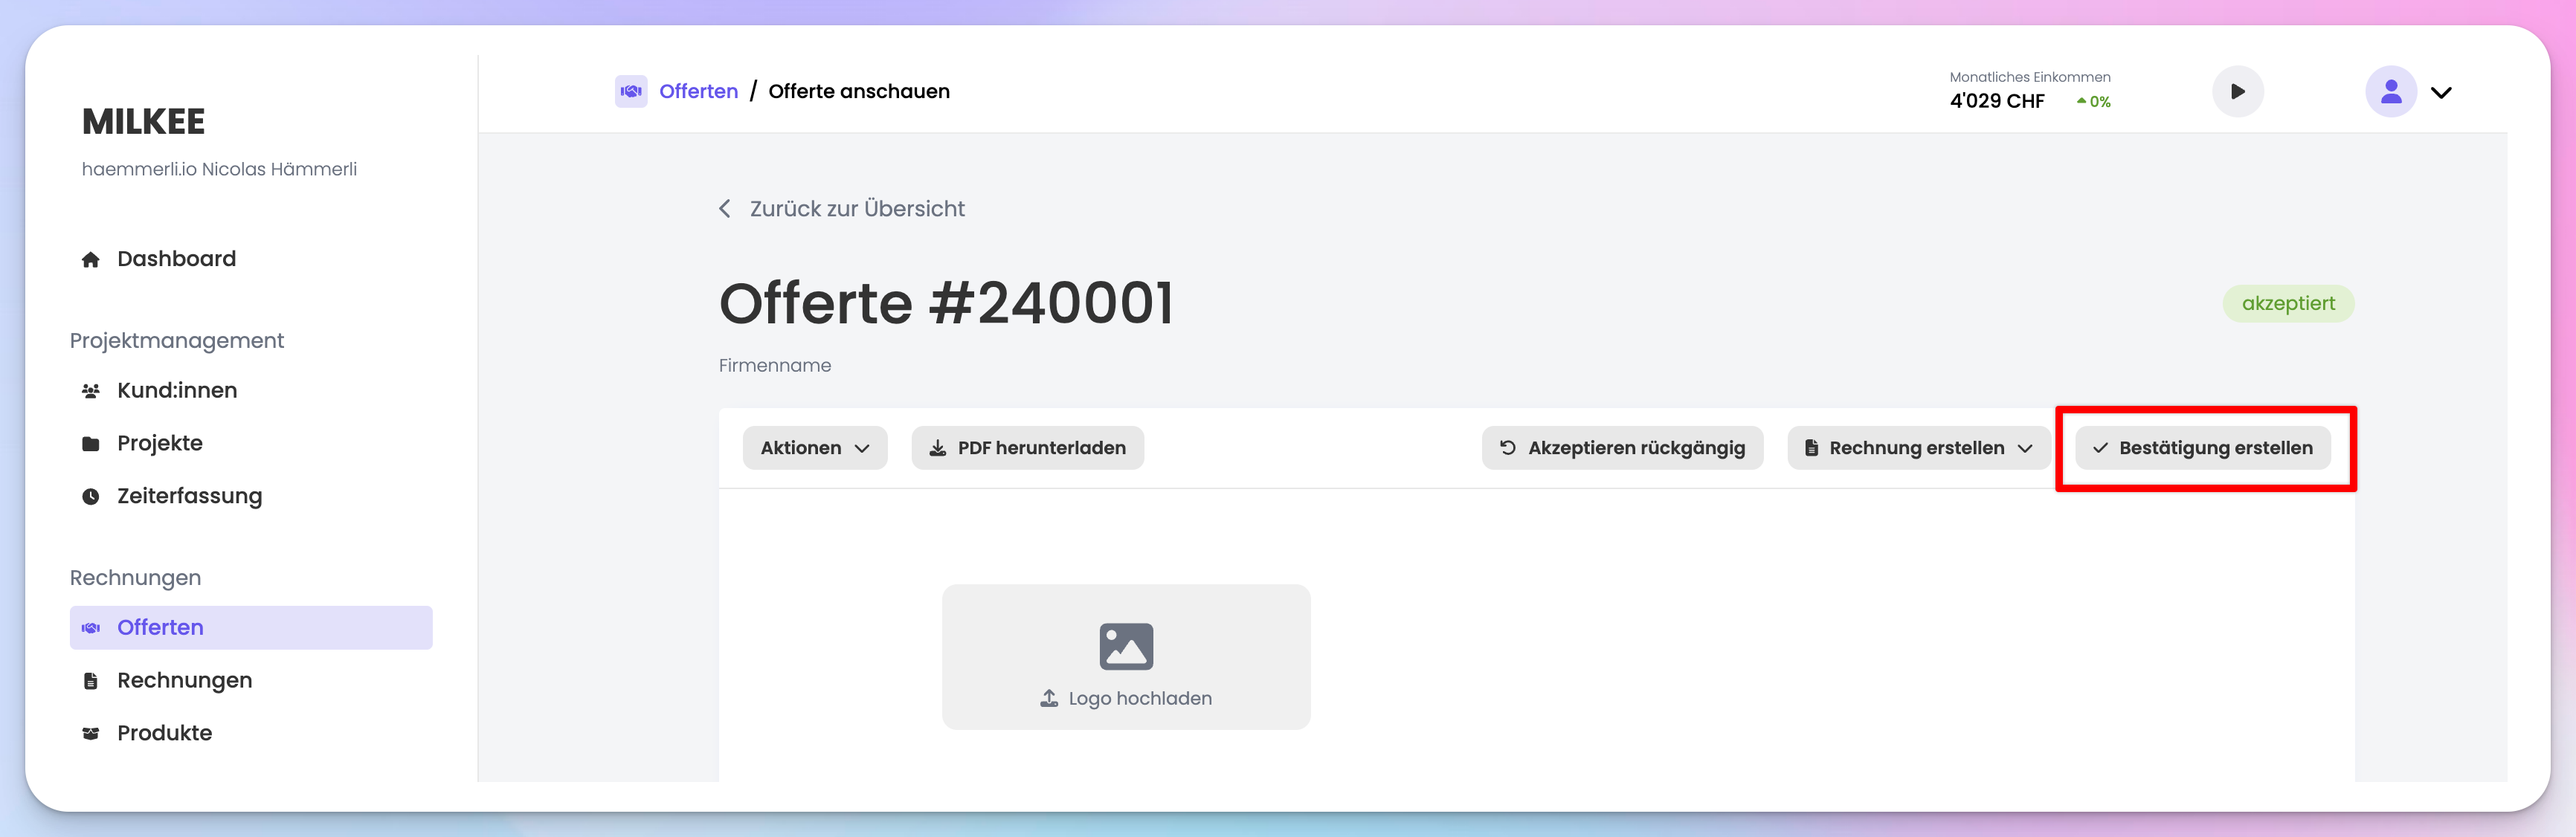Click the invoice icon on Rechnung erstellen
Screen dimensions: 2576x837
pos(1811,448)
